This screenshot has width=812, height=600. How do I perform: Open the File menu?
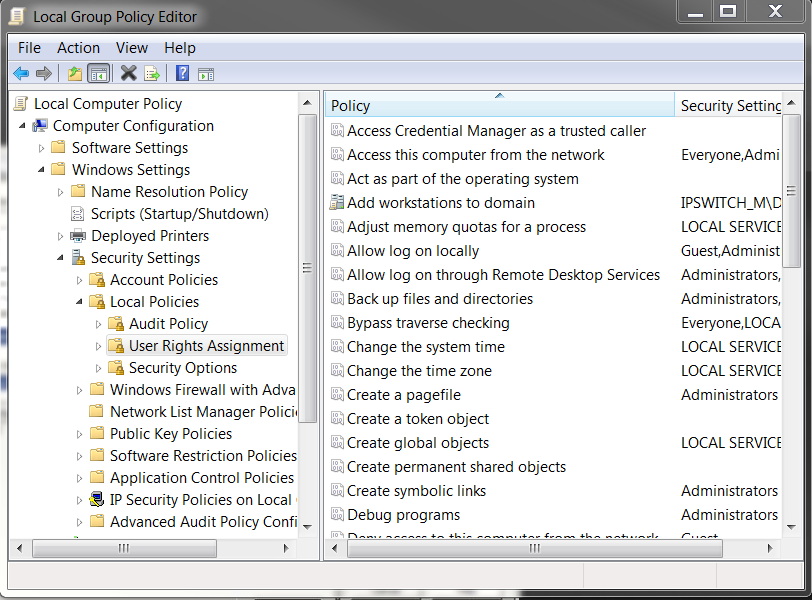coord(29,48)
